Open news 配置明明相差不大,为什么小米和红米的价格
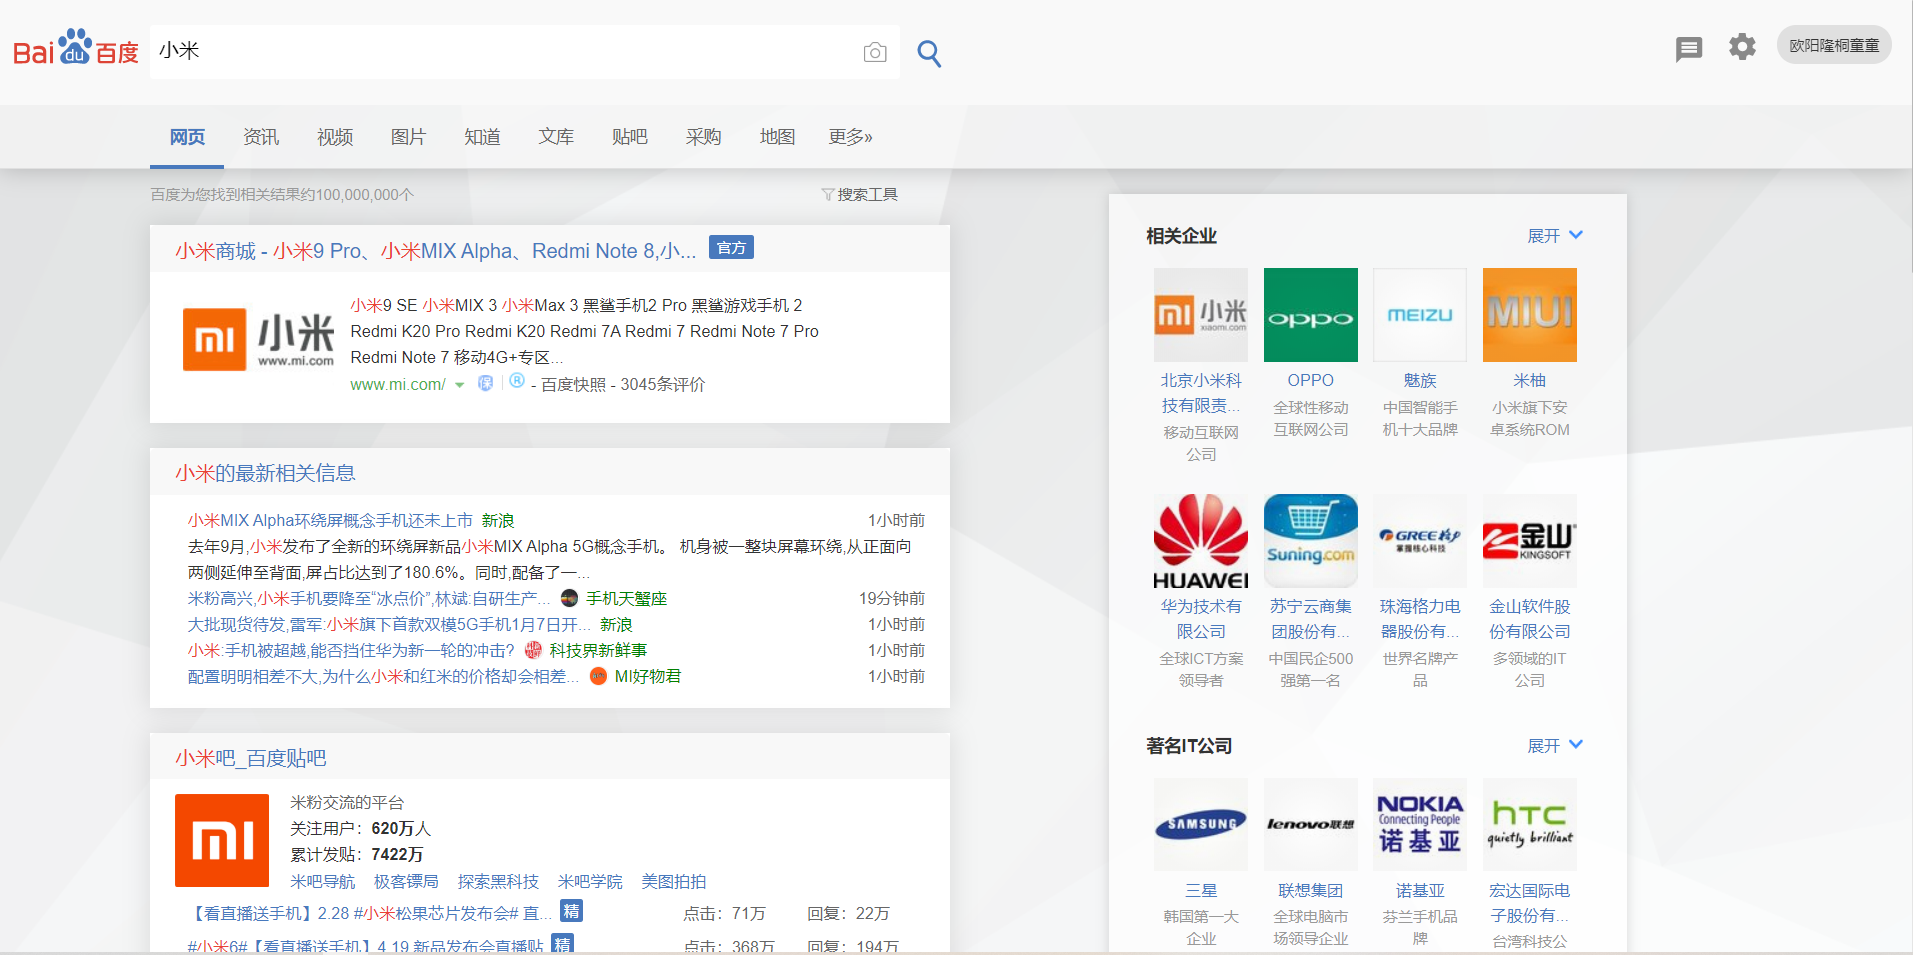1913x955 pixels. [x=384, y=677]
